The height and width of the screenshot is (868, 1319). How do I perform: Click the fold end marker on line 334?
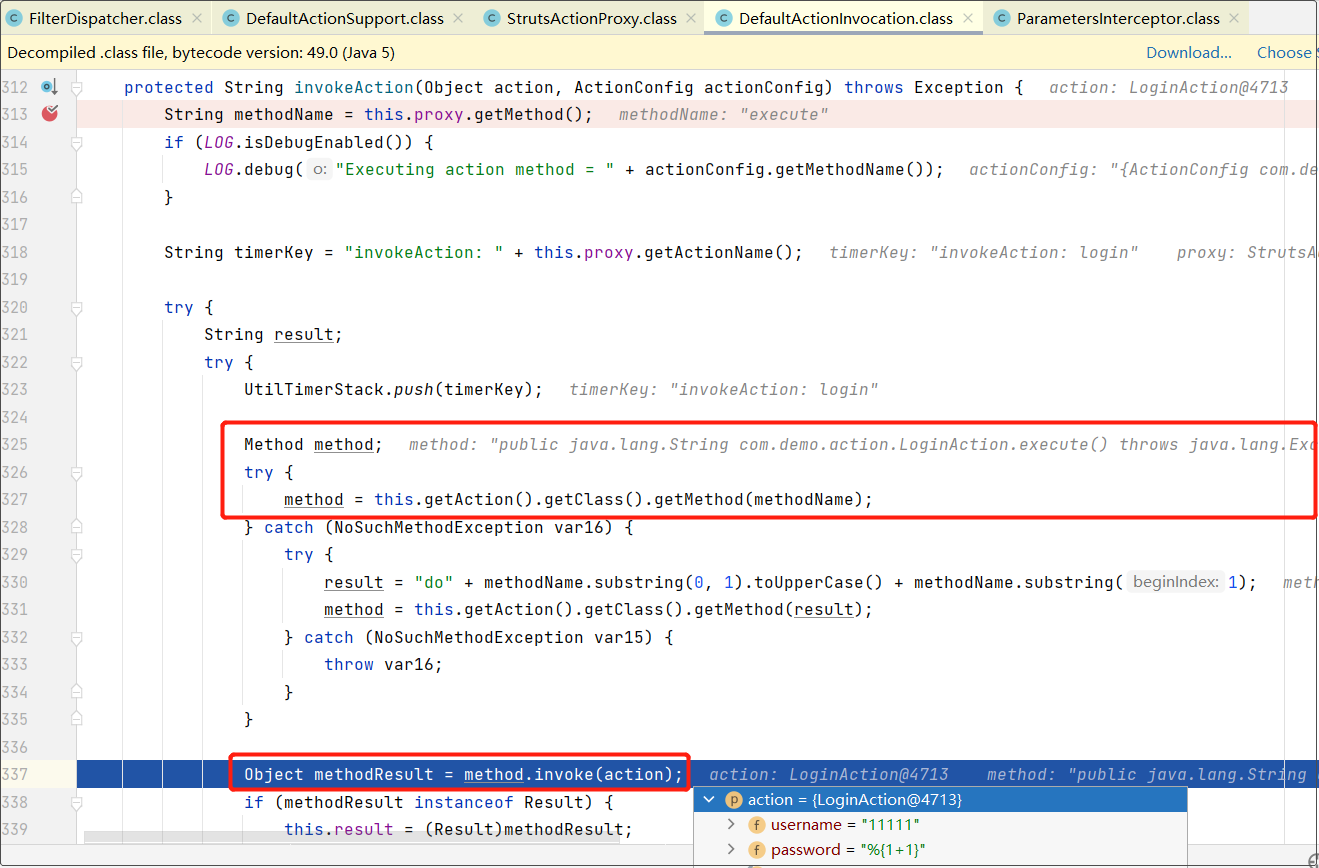76,693
